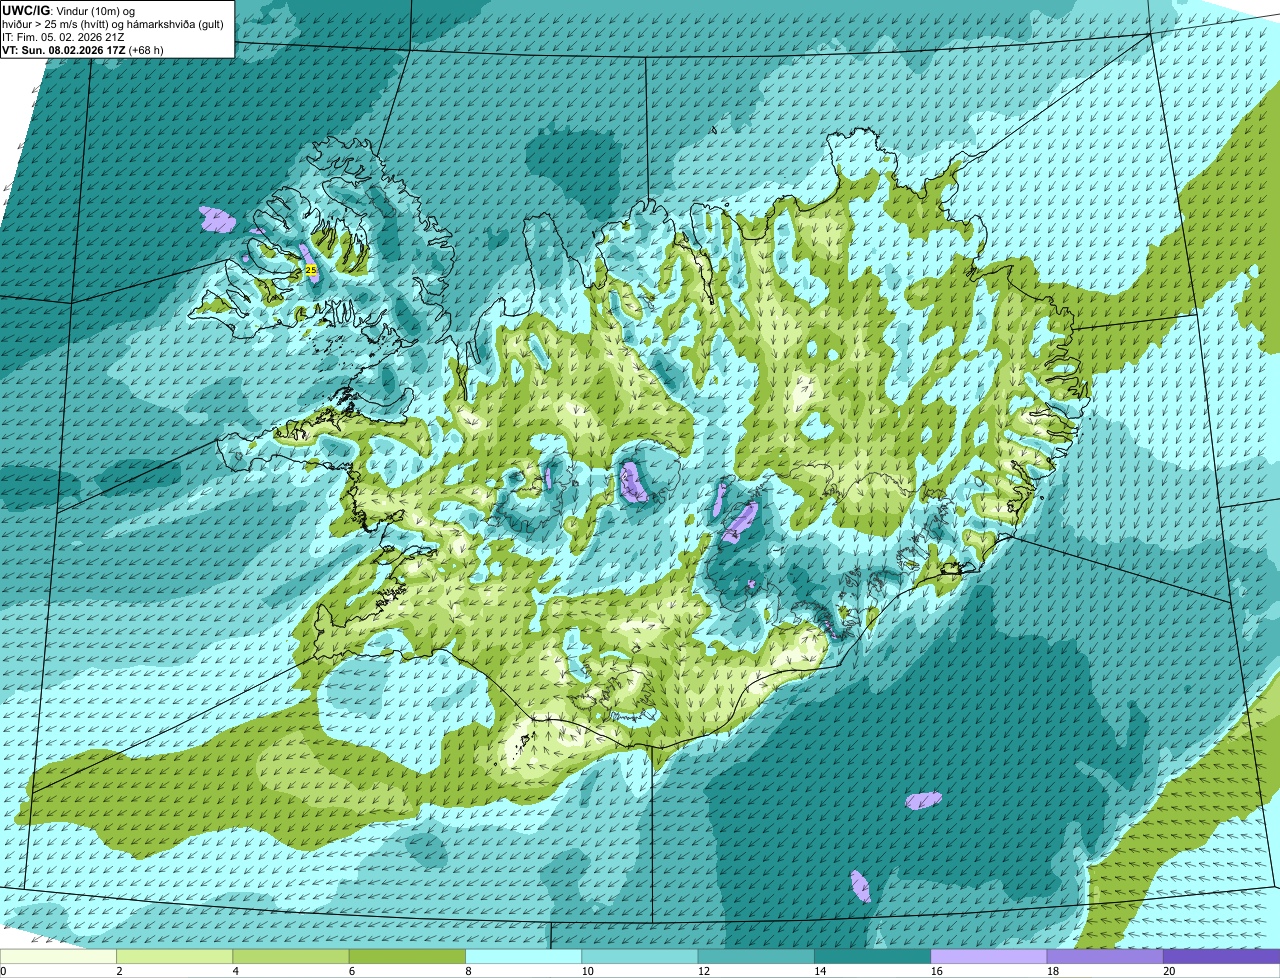Click the '10' label on the scale
1280x978 pixels.
(587, 971)
